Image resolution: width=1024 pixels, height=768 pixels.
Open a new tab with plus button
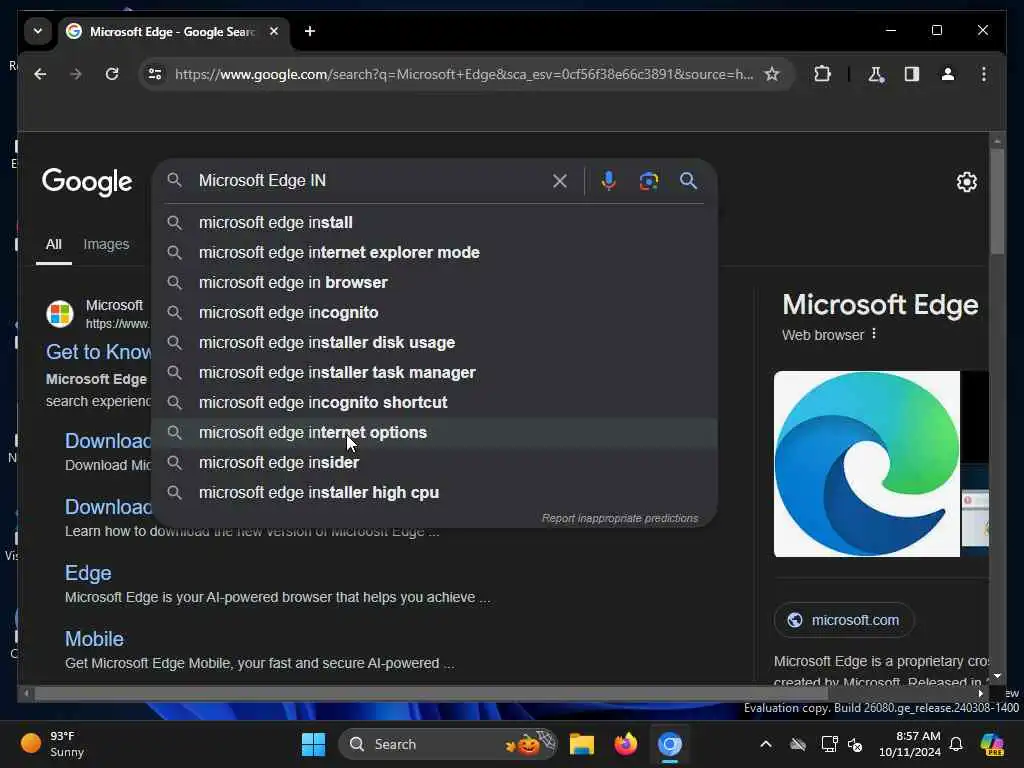310,31
